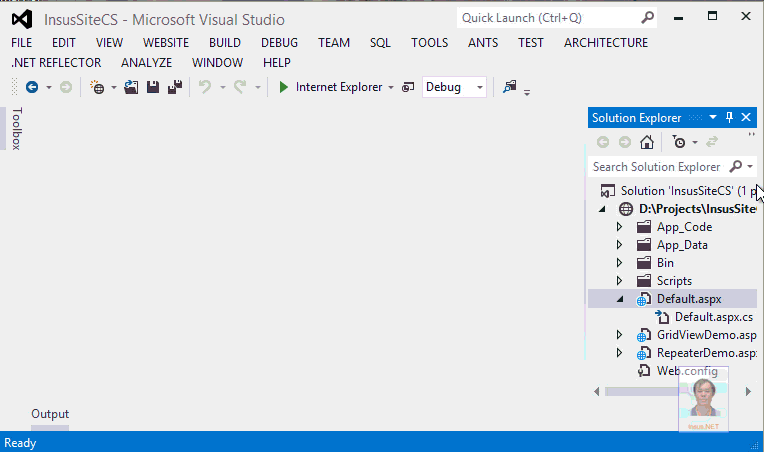The height and width of the screenshot is (452, 764).
Task: Open the Output panel tab
Action: point(50,414)
